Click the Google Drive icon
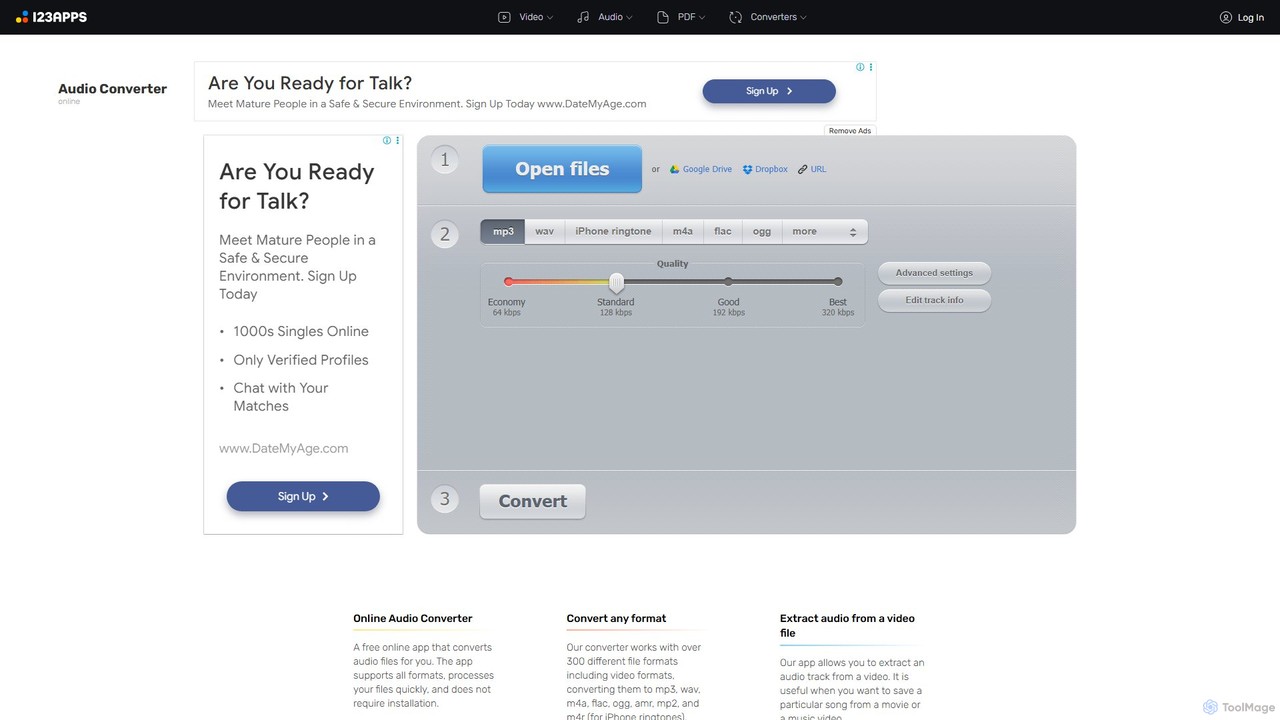The image size is (1280, 720). 675,170
